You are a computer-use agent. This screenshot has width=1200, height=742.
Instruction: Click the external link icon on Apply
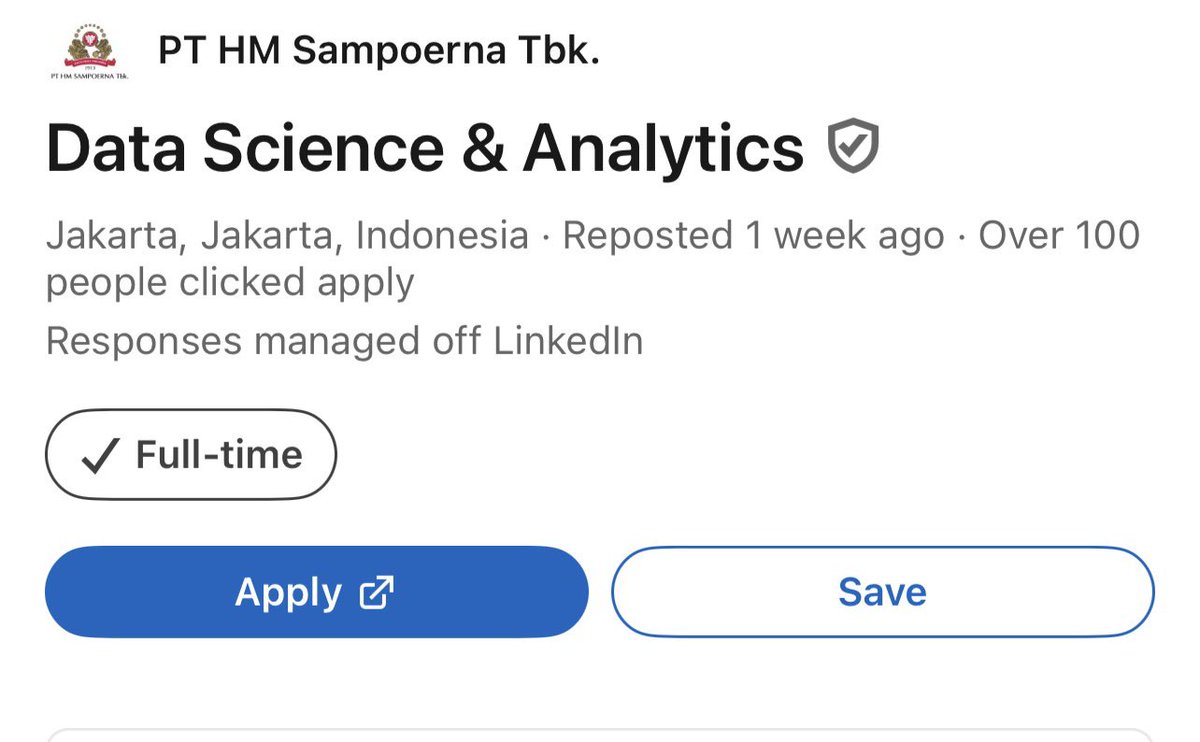[377, 592]
